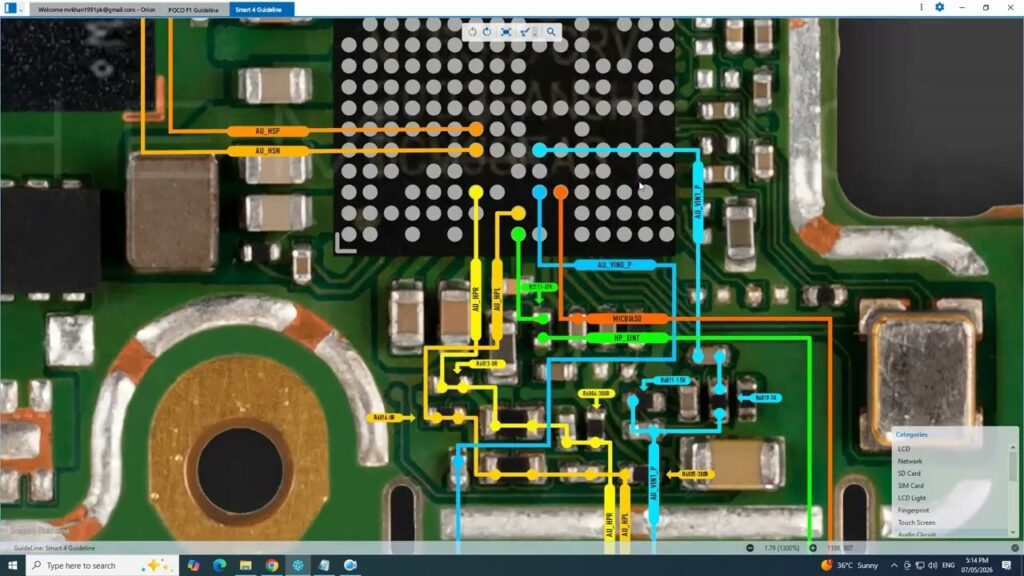Select SIM Card category
Viewport: 1024px width, 576px height.
910,486
